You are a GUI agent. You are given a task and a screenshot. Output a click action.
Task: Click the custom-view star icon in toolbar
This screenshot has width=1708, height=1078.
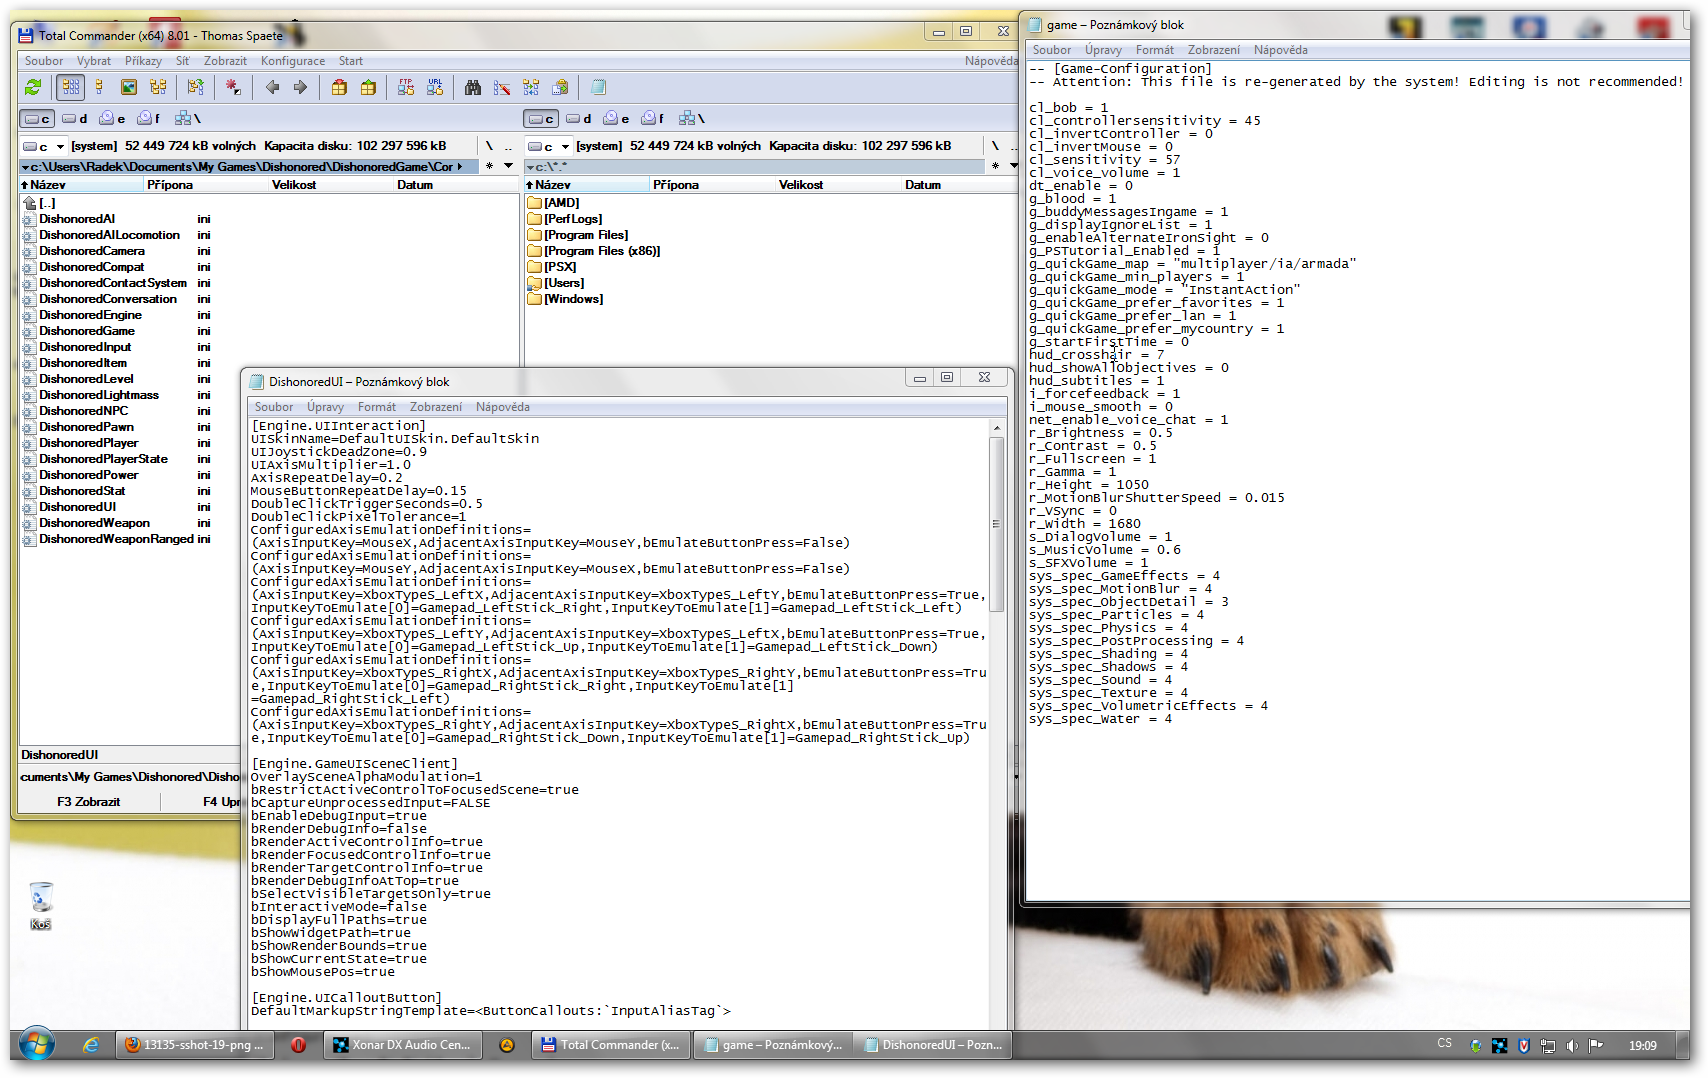pos(233,88)
